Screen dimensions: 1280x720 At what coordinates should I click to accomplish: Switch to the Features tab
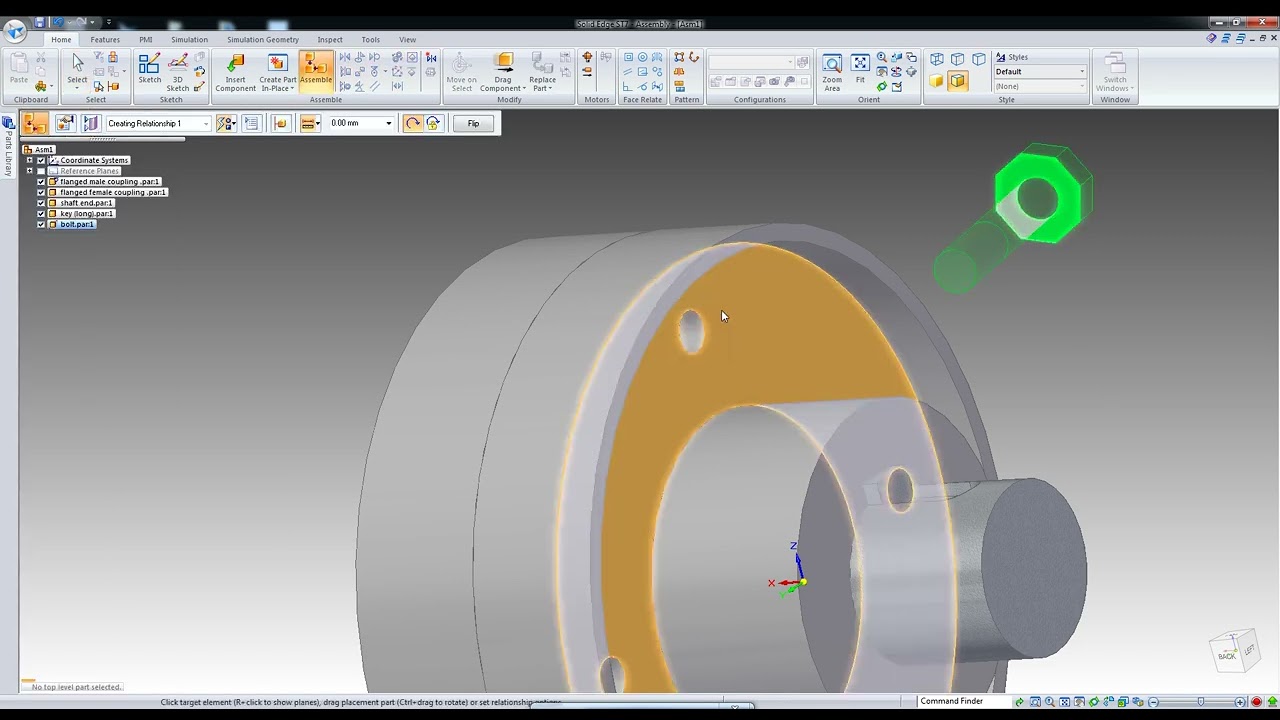click(x=105, y=40)
